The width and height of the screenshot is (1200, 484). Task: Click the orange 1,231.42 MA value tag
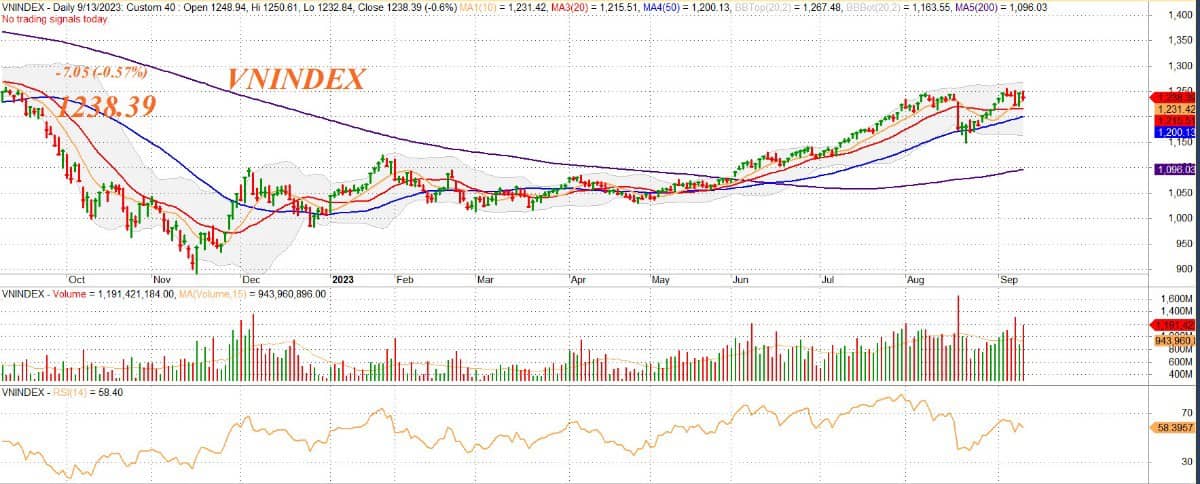(1176, 109)
